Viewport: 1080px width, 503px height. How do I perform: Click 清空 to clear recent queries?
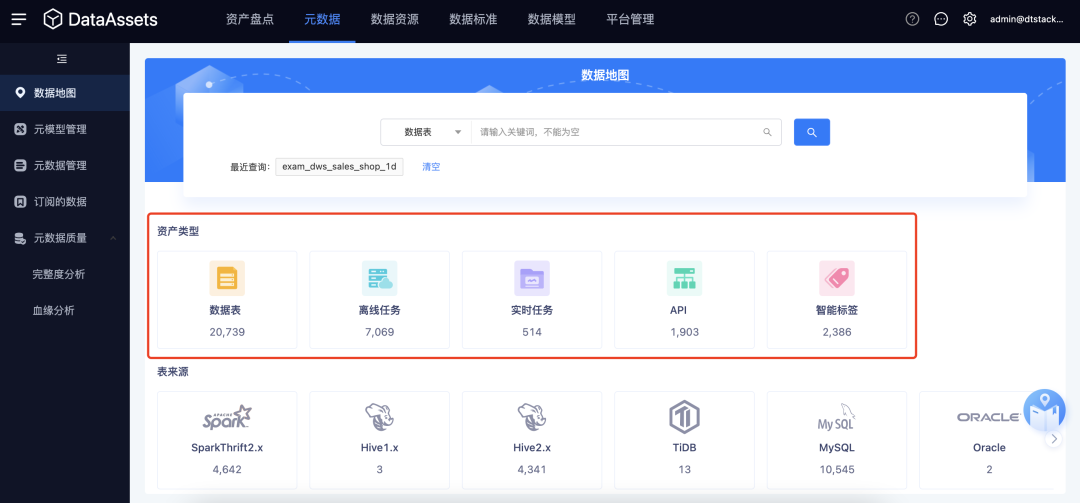pyautogui.click(x=431, y=167)
